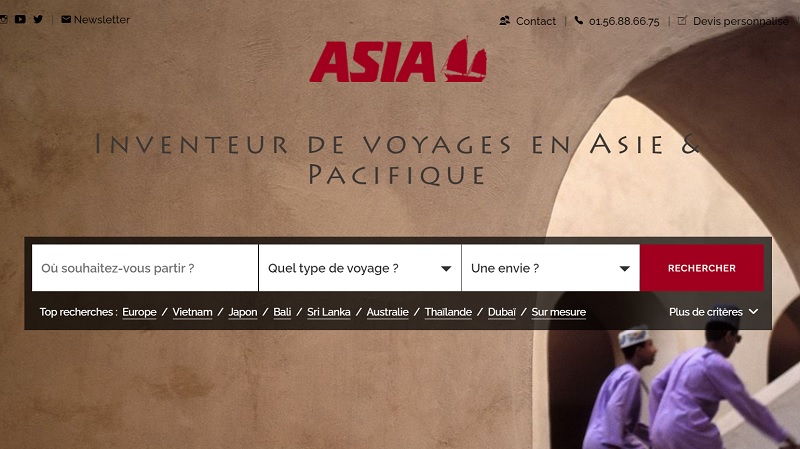The height and width of the screenshot is (449, 800).
Task: Focus the 'Où souhaitez-vous partir ?' field
Action: [145, 268]
